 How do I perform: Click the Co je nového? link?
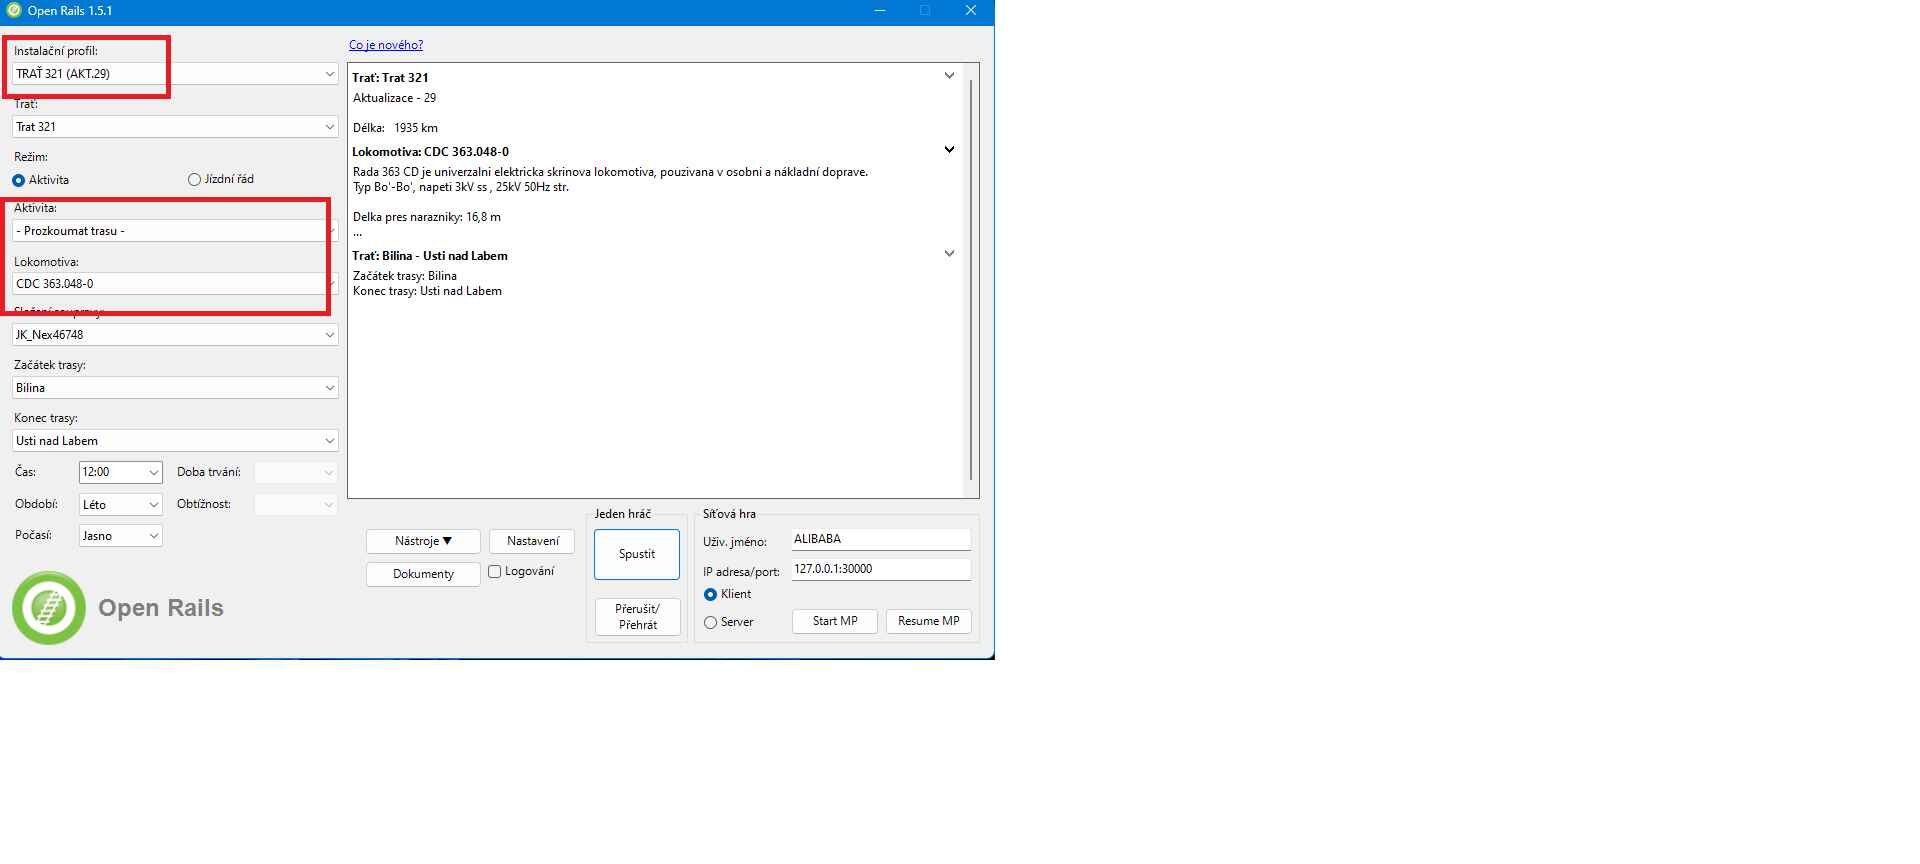coord(386,45)
